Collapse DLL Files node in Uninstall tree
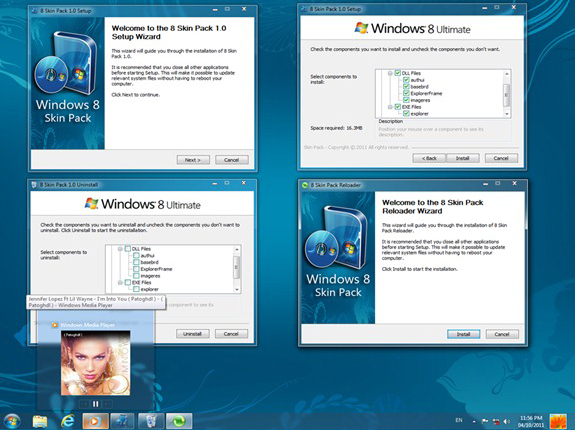The height and width of the screenshot is (430, 575). (x=120, y=249)
